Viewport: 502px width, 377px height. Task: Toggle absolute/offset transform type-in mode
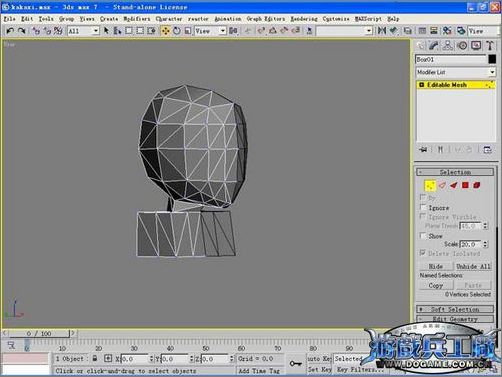point(108,359)
